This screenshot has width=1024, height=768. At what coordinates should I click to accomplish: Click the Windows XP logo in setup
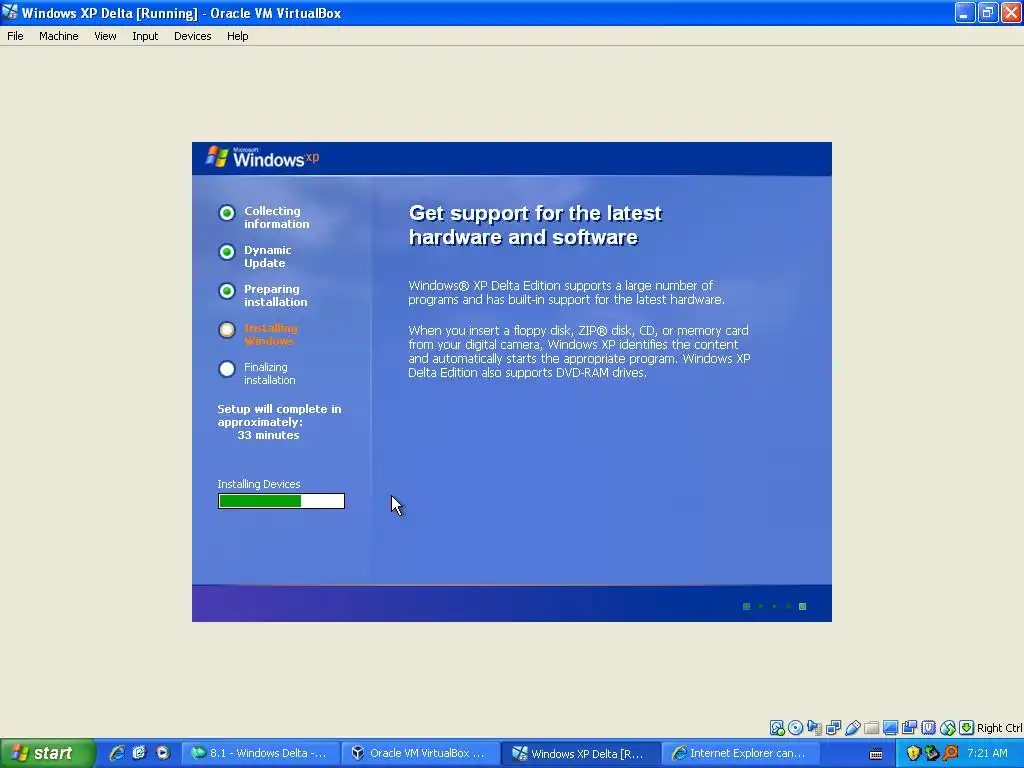[263, 157]
